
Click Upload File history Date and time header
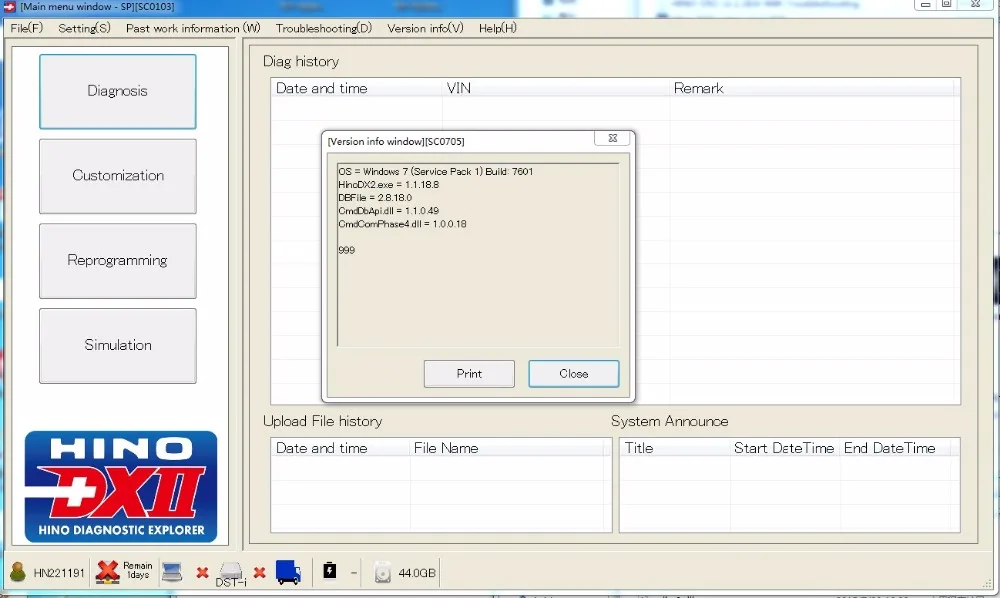coord(340,448)
